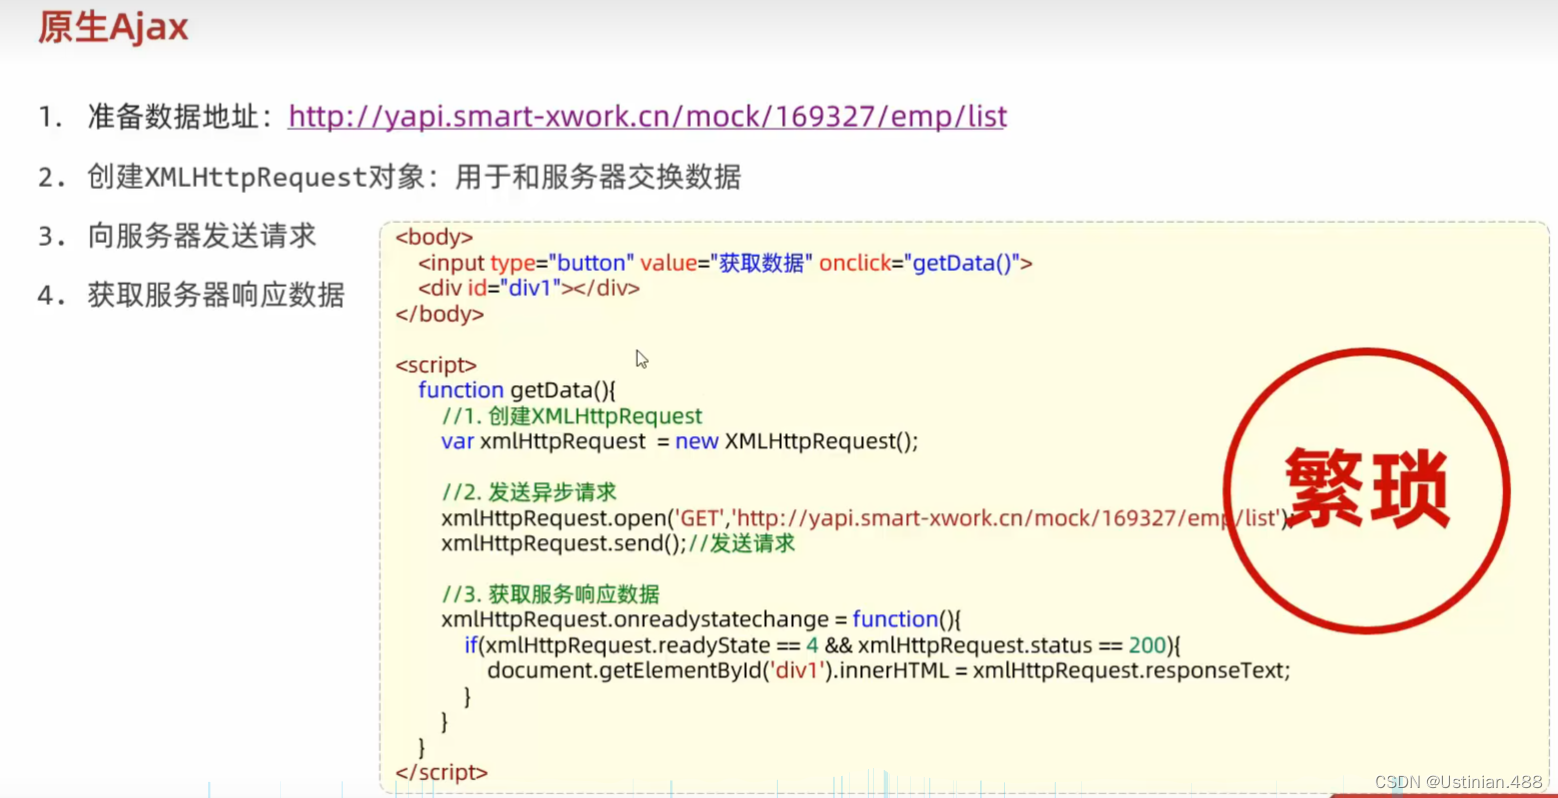1558x798 pixels.
Task: Click the step 获取服务器响应数据
Action: click(x=216, y=295)
